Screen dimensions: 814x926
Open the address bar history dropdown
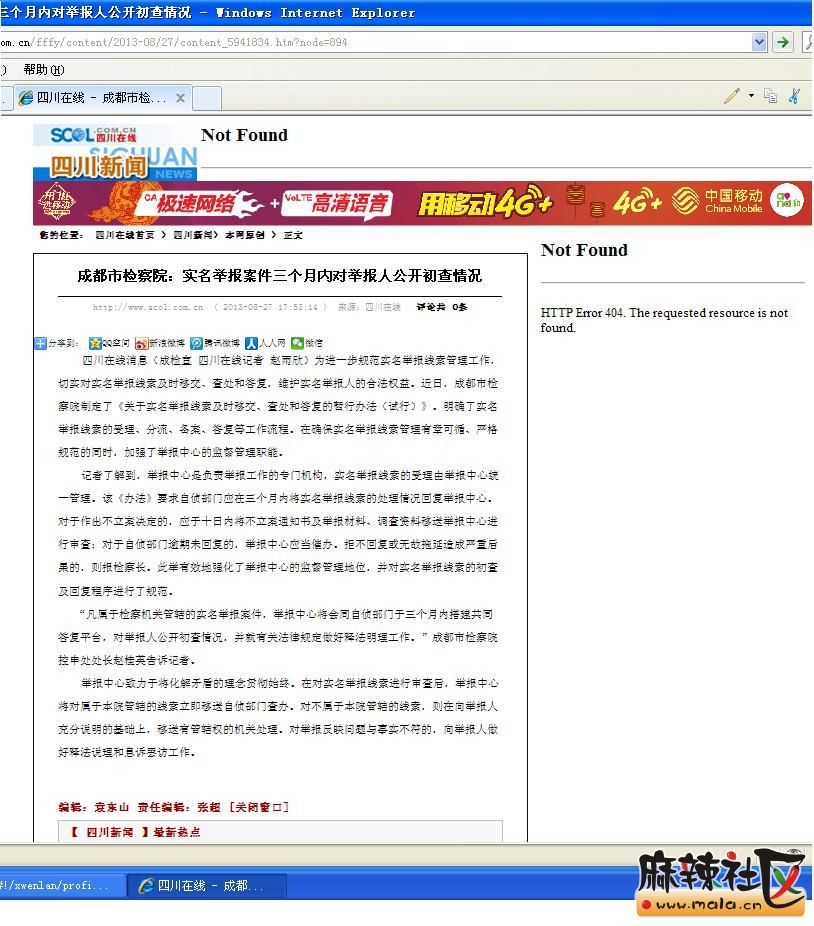759,42
